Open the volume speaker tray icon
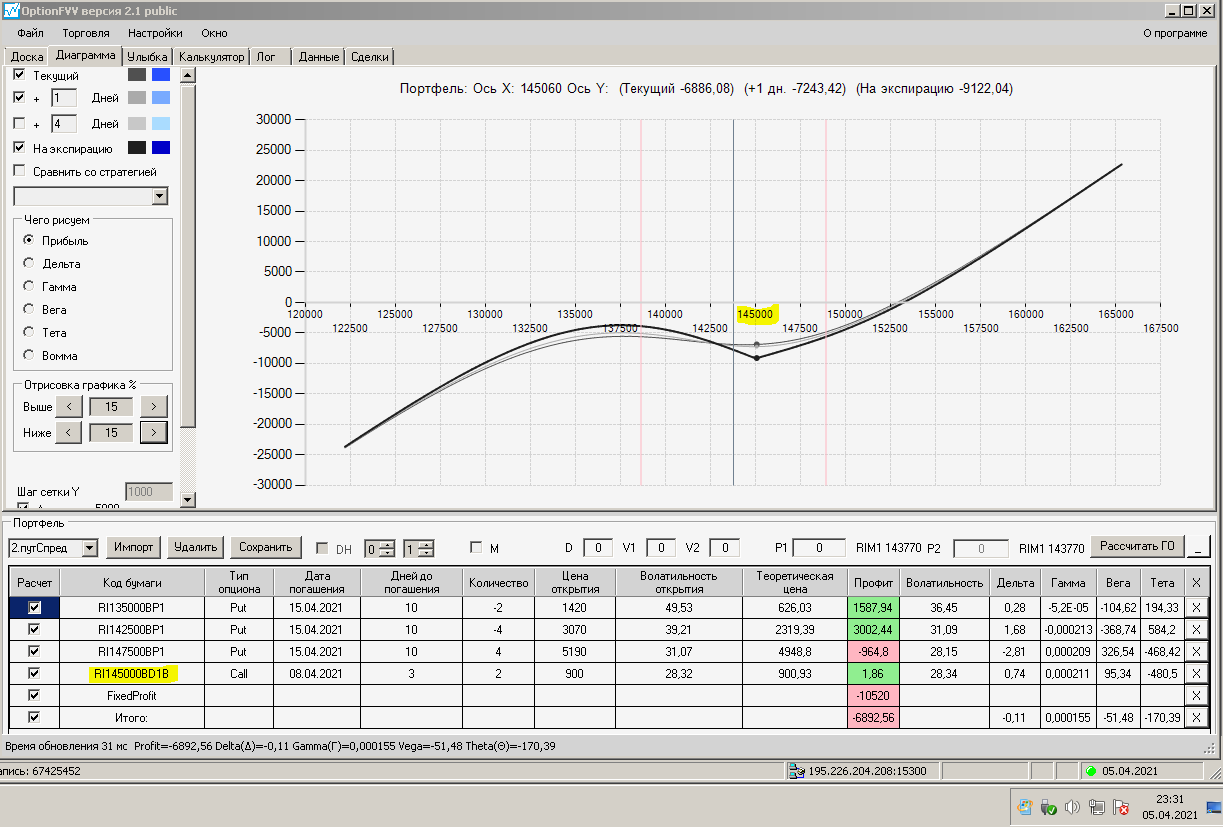 click(x=1073, y=807)
